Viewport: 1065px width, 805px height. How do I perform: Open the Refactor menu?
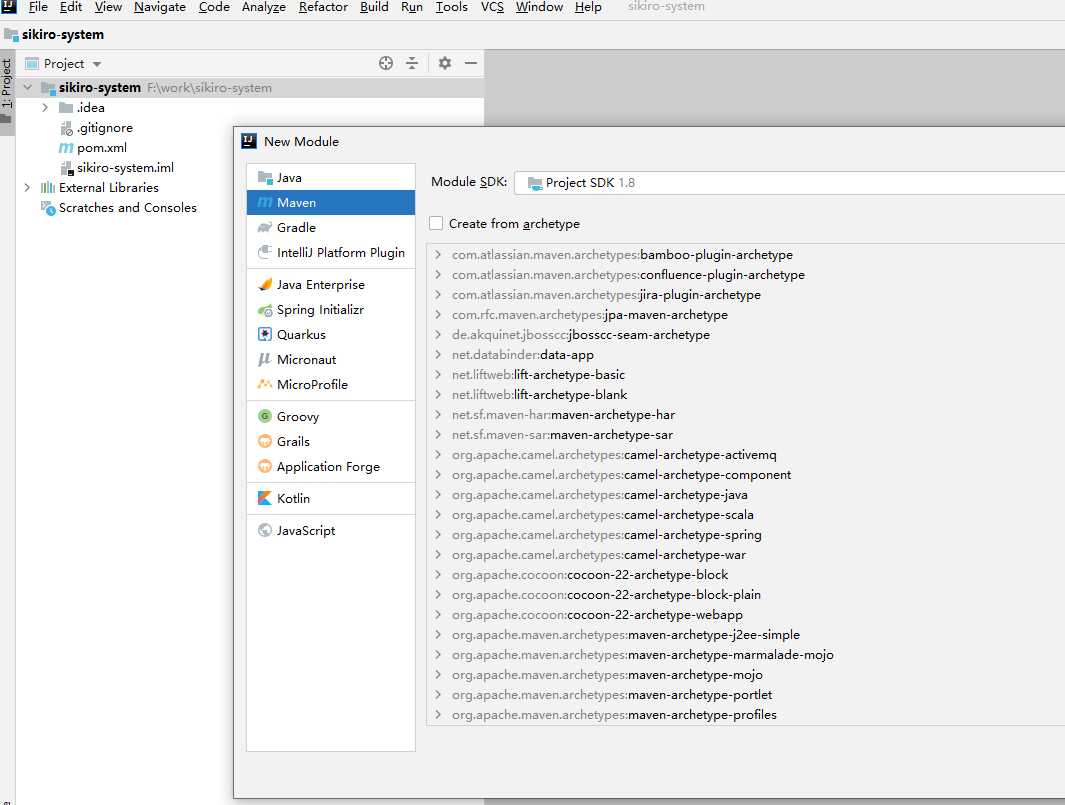click(323, 7)
